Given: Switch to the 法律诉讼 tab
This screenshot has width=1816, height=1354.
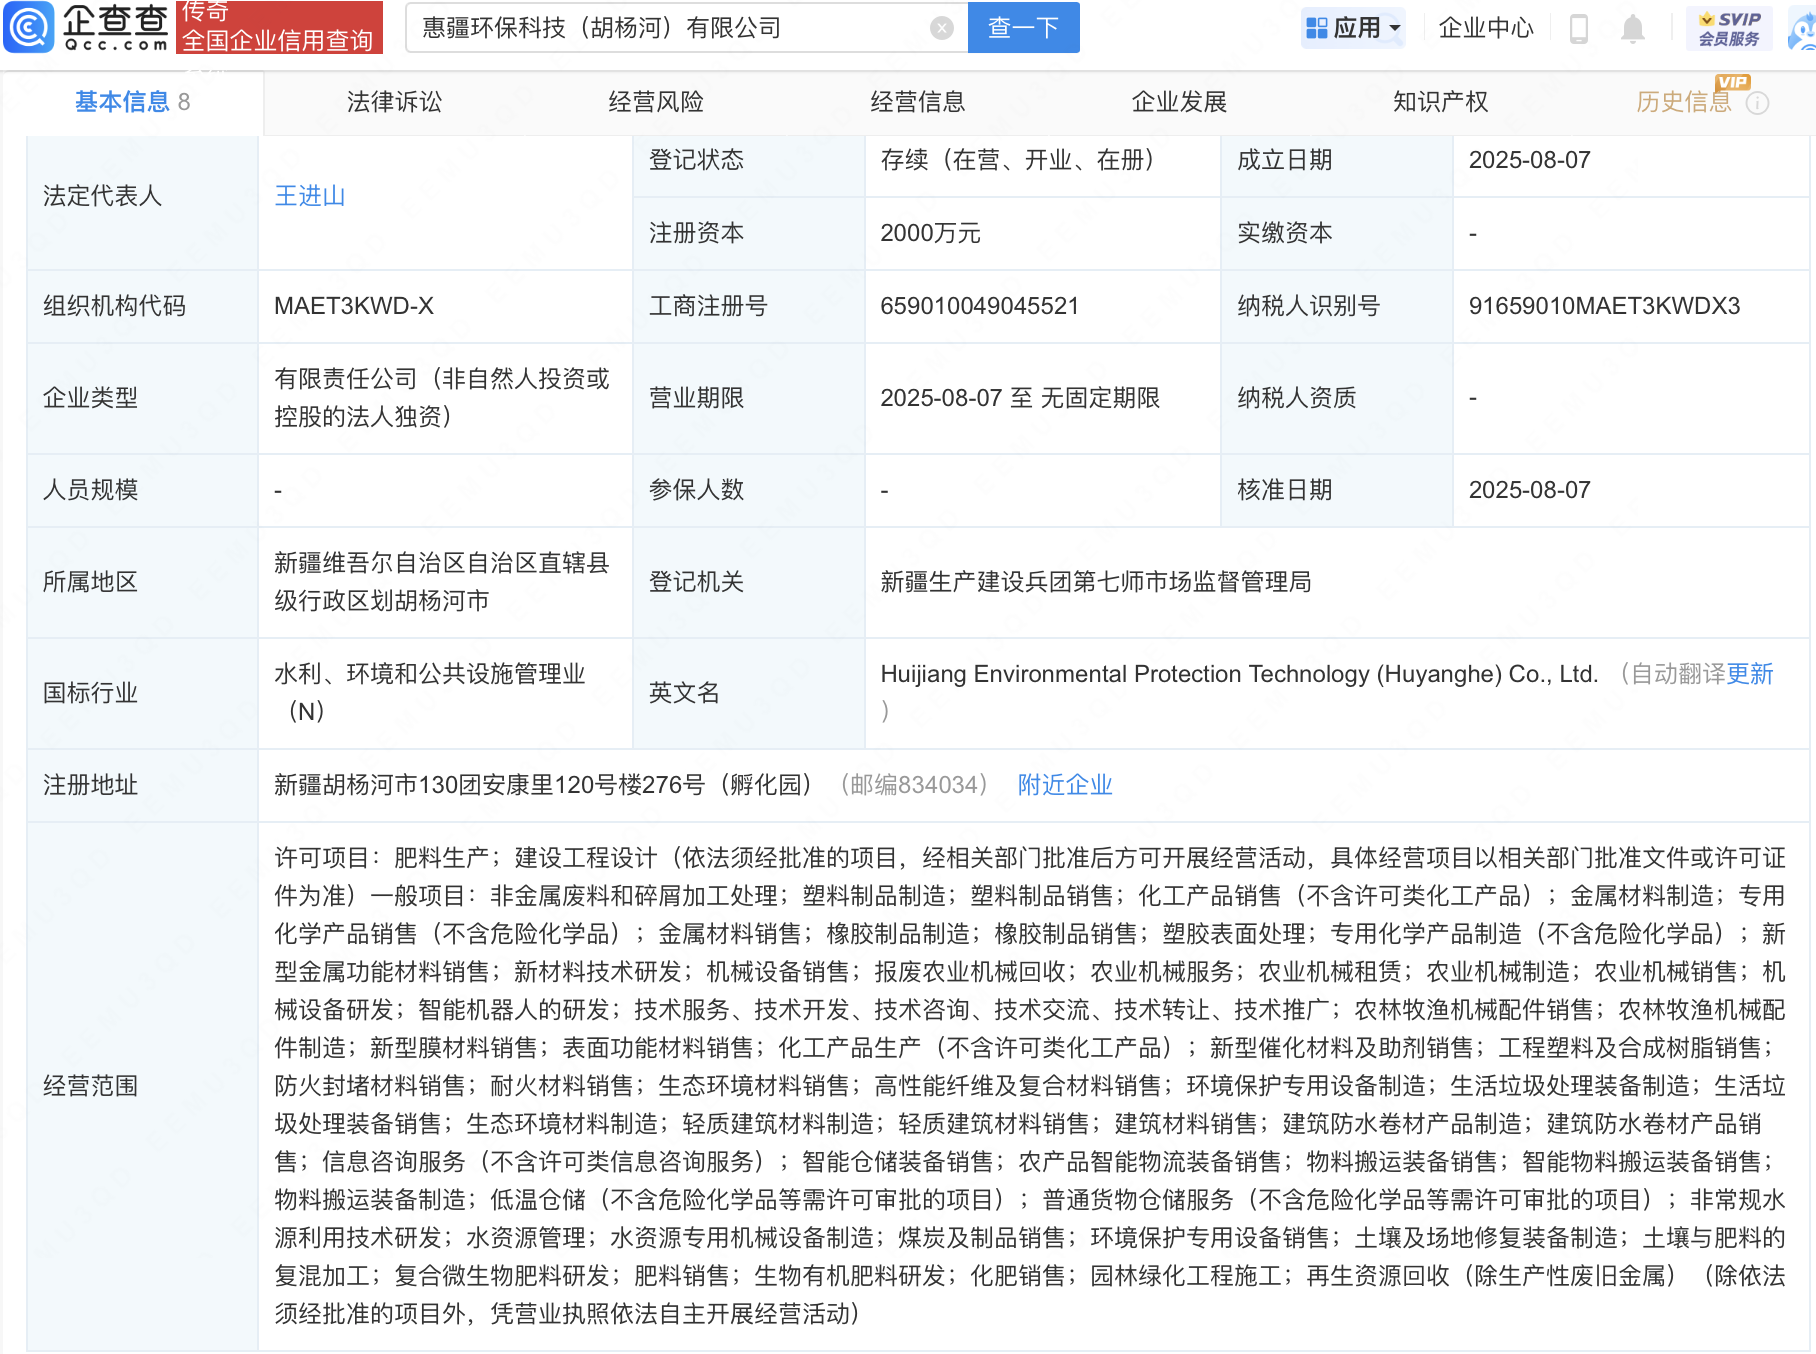Looking at the screenshot, I should click(x=394, y=102).
